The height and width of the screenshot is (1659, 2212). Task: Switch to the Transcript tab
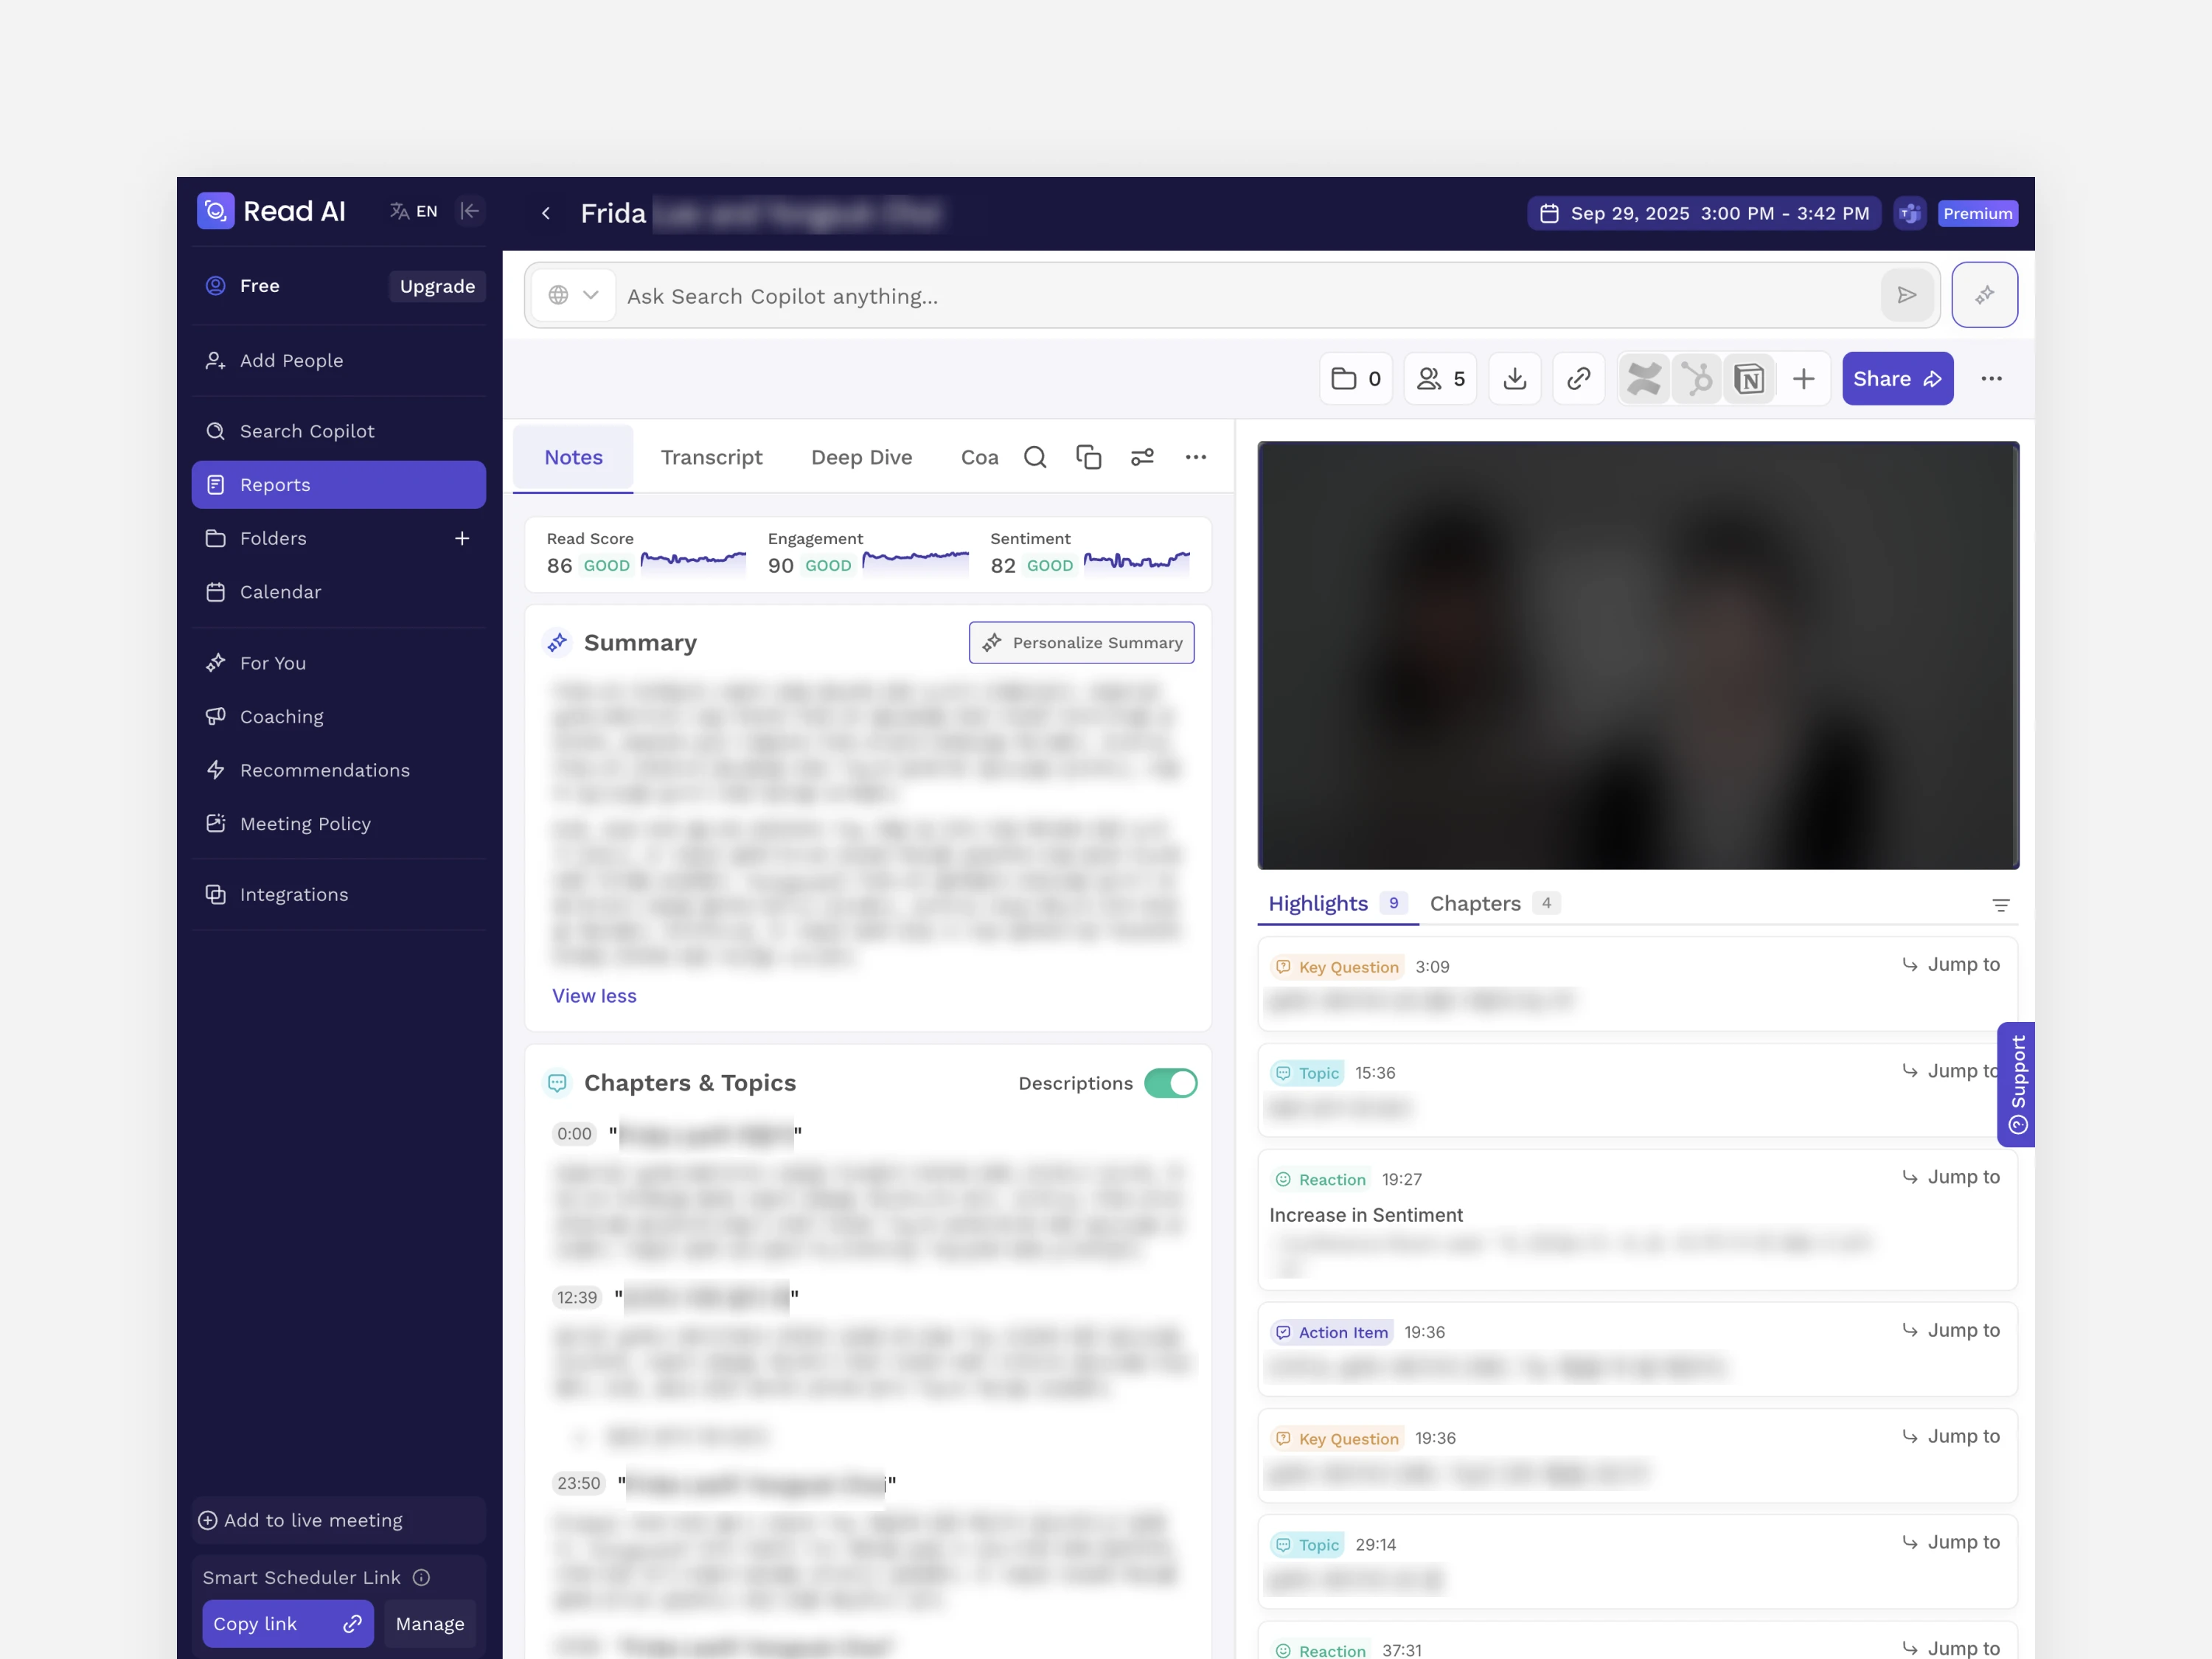pyautogui.click(x=711, y=457)
